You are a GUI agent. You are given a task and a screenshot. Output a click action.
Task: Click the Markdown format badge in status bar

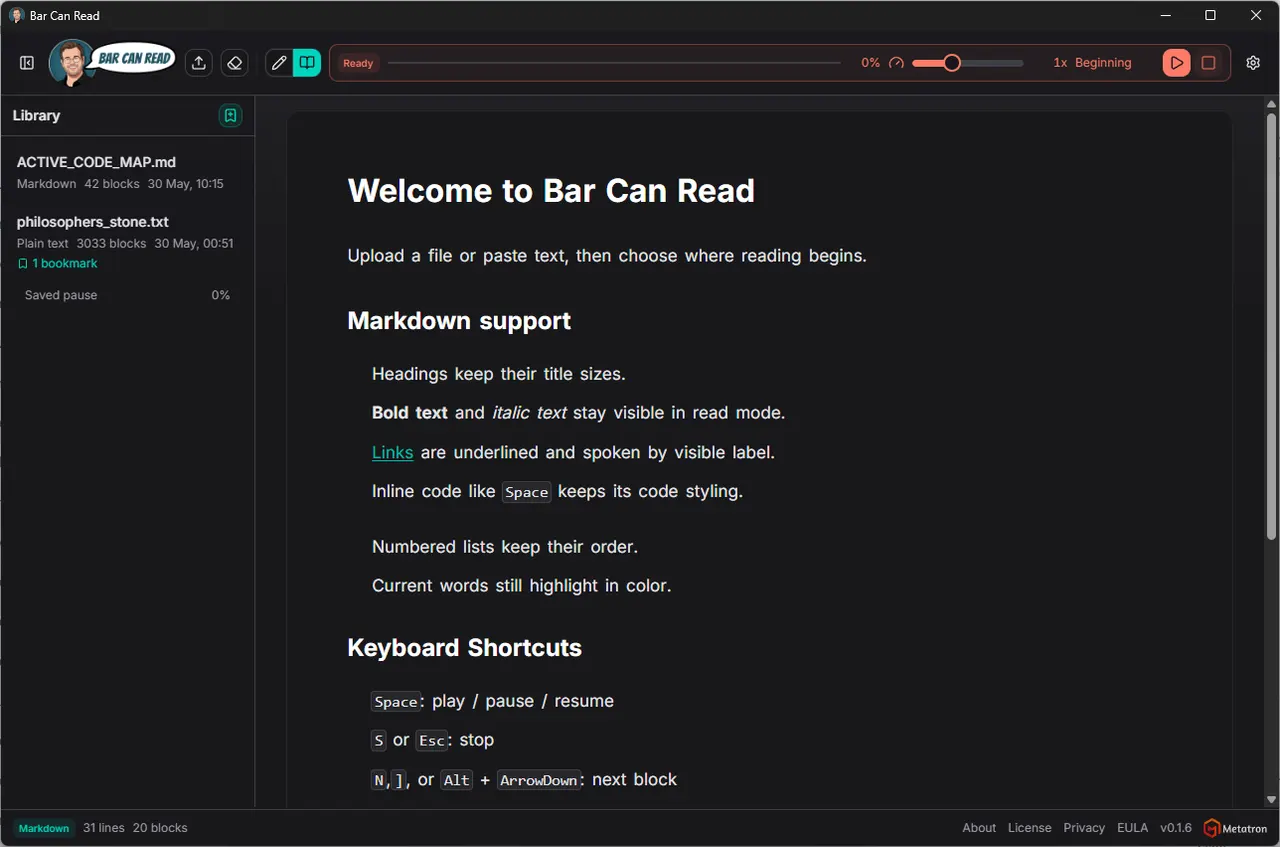point(44,828)
